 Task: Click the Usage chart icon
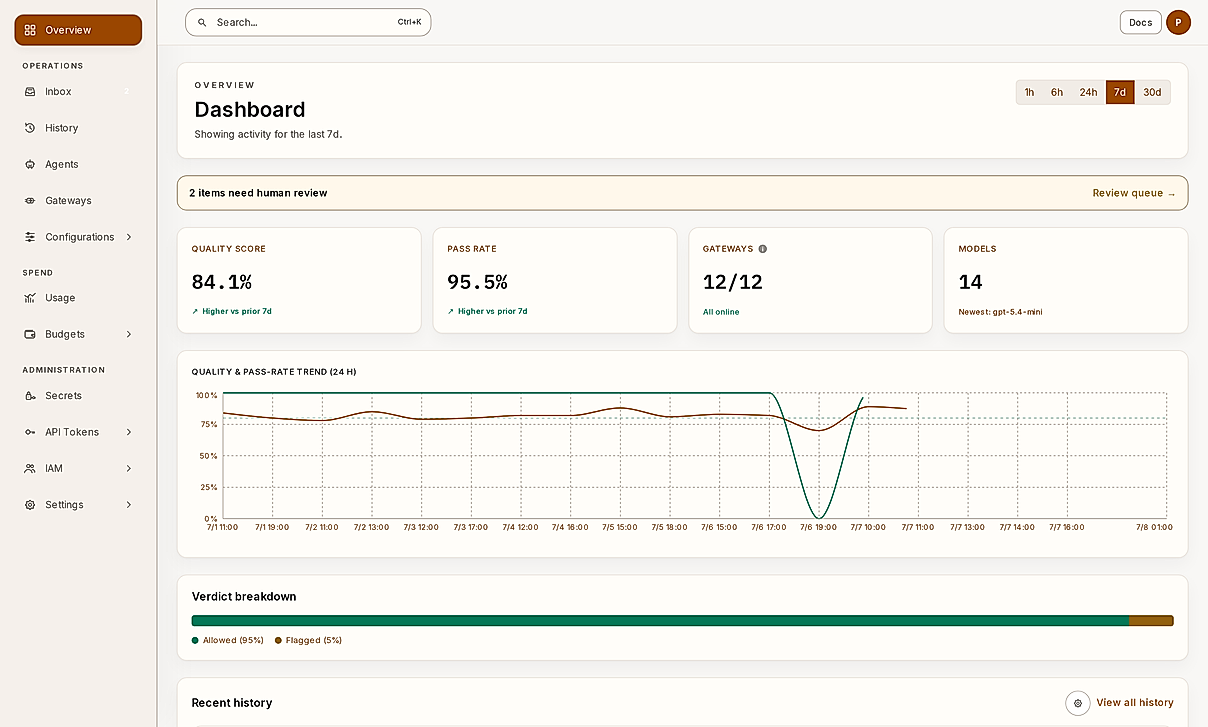(x=30, y=298)
